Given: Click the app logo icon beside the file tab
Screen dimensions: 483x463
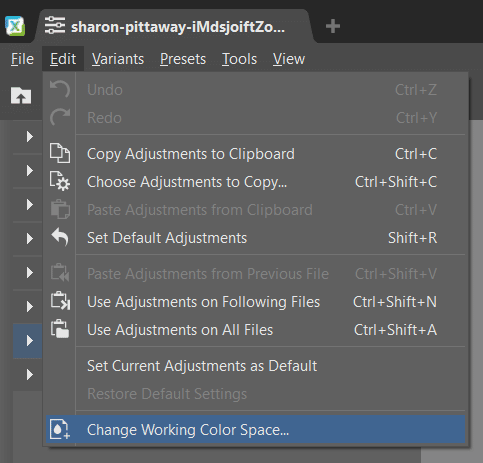Looking at the screenshot, I should [x=15, y=26].
